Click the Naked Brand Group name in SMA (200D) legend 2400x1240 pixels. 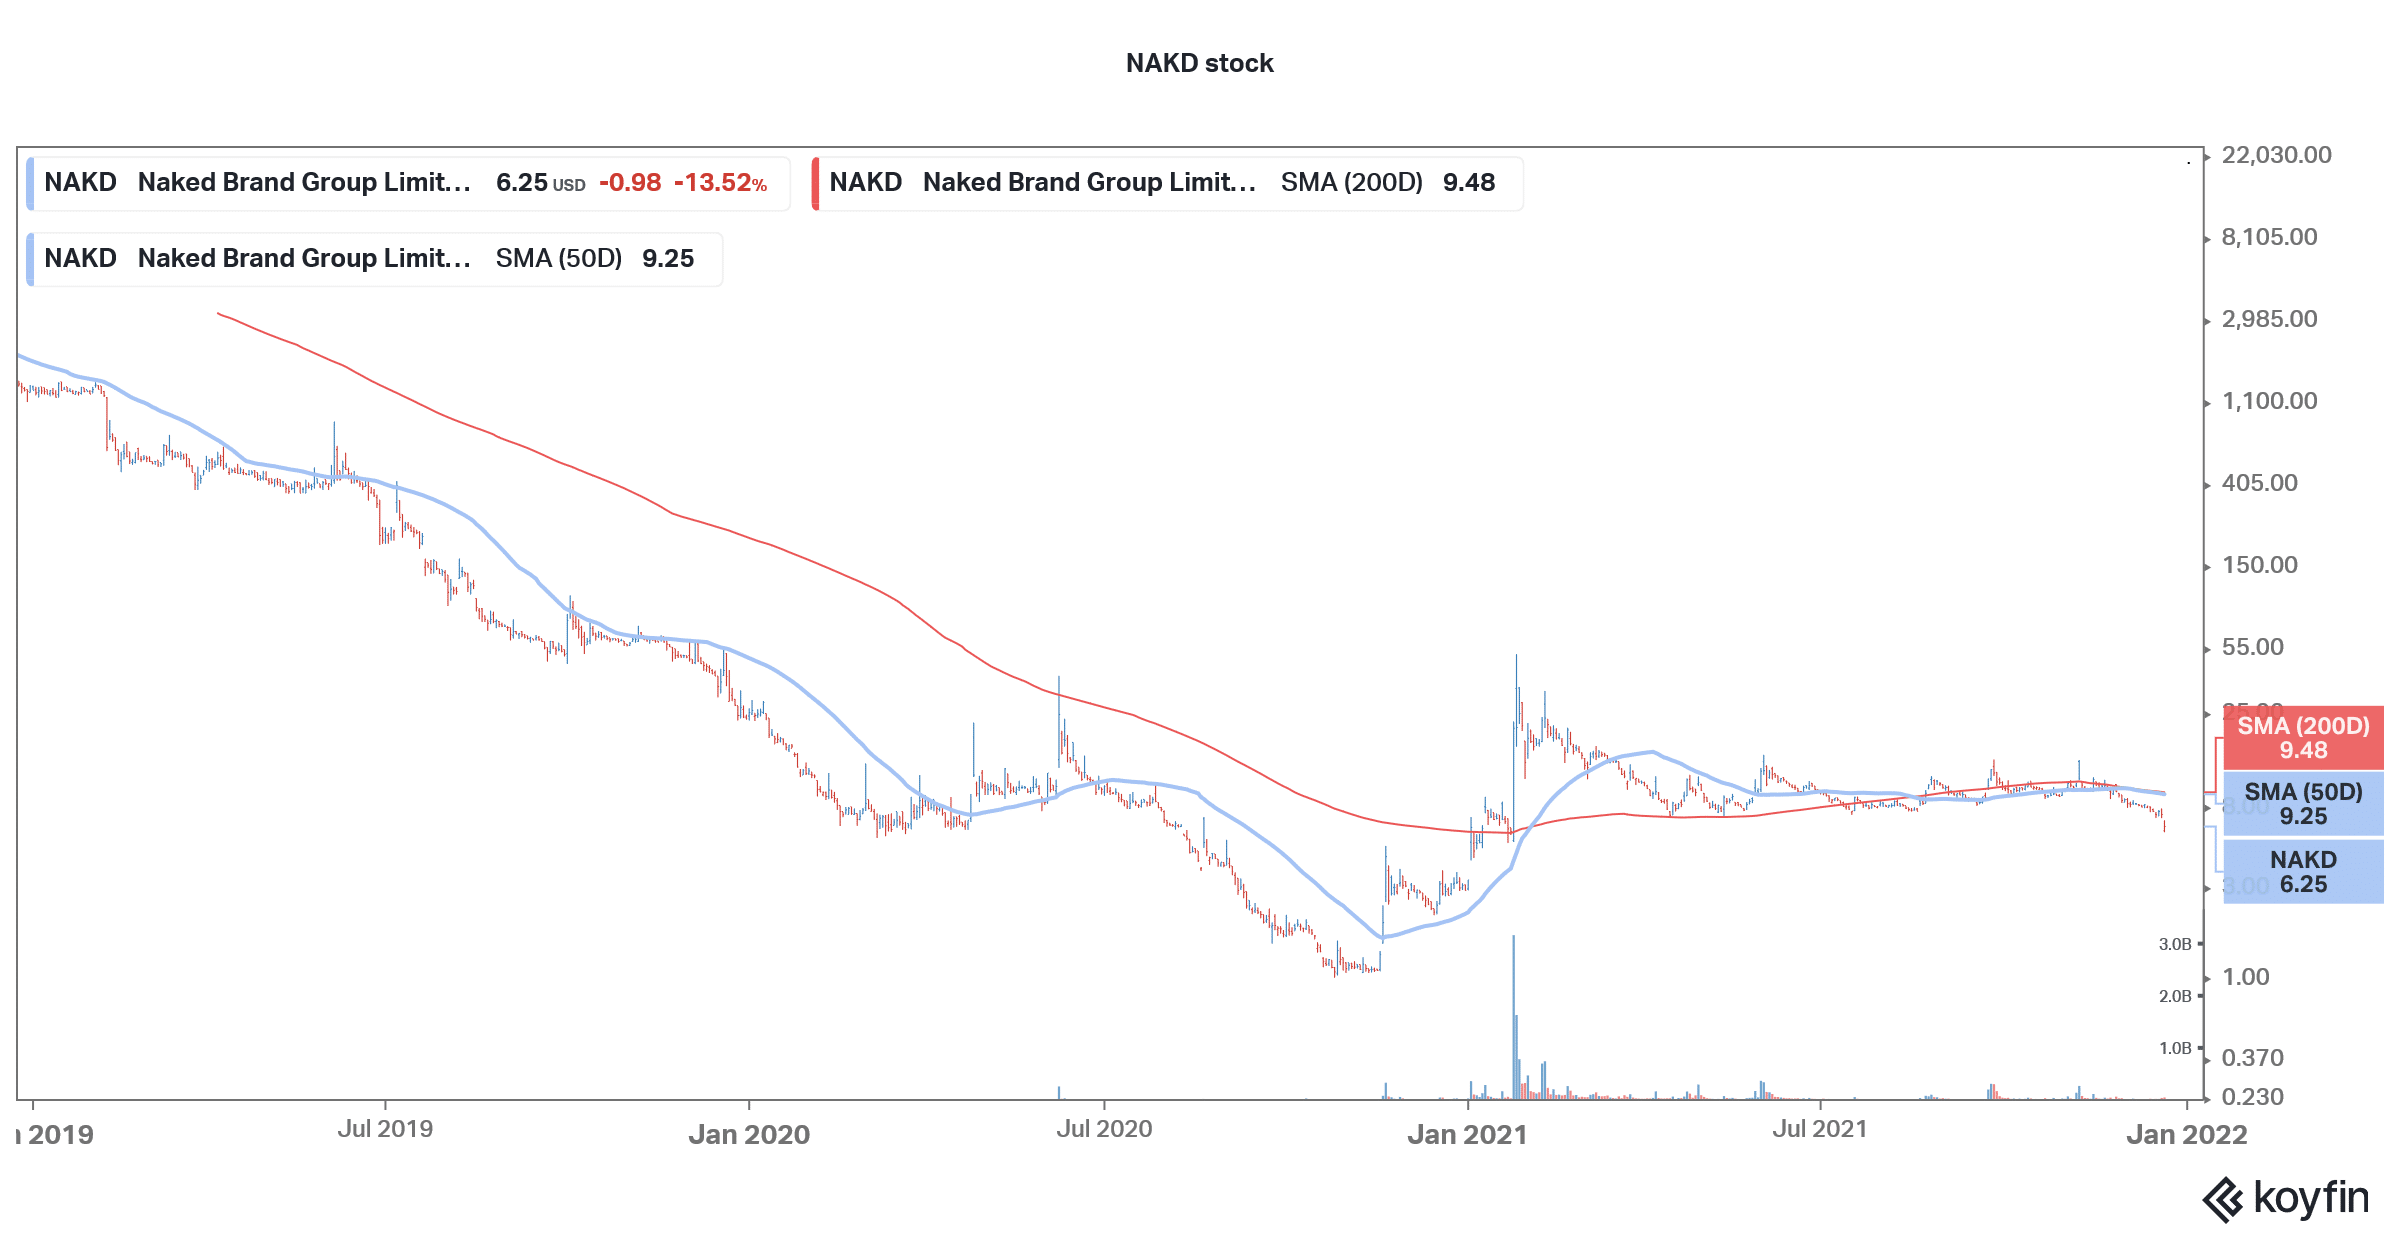click(x=1089, y=183)
